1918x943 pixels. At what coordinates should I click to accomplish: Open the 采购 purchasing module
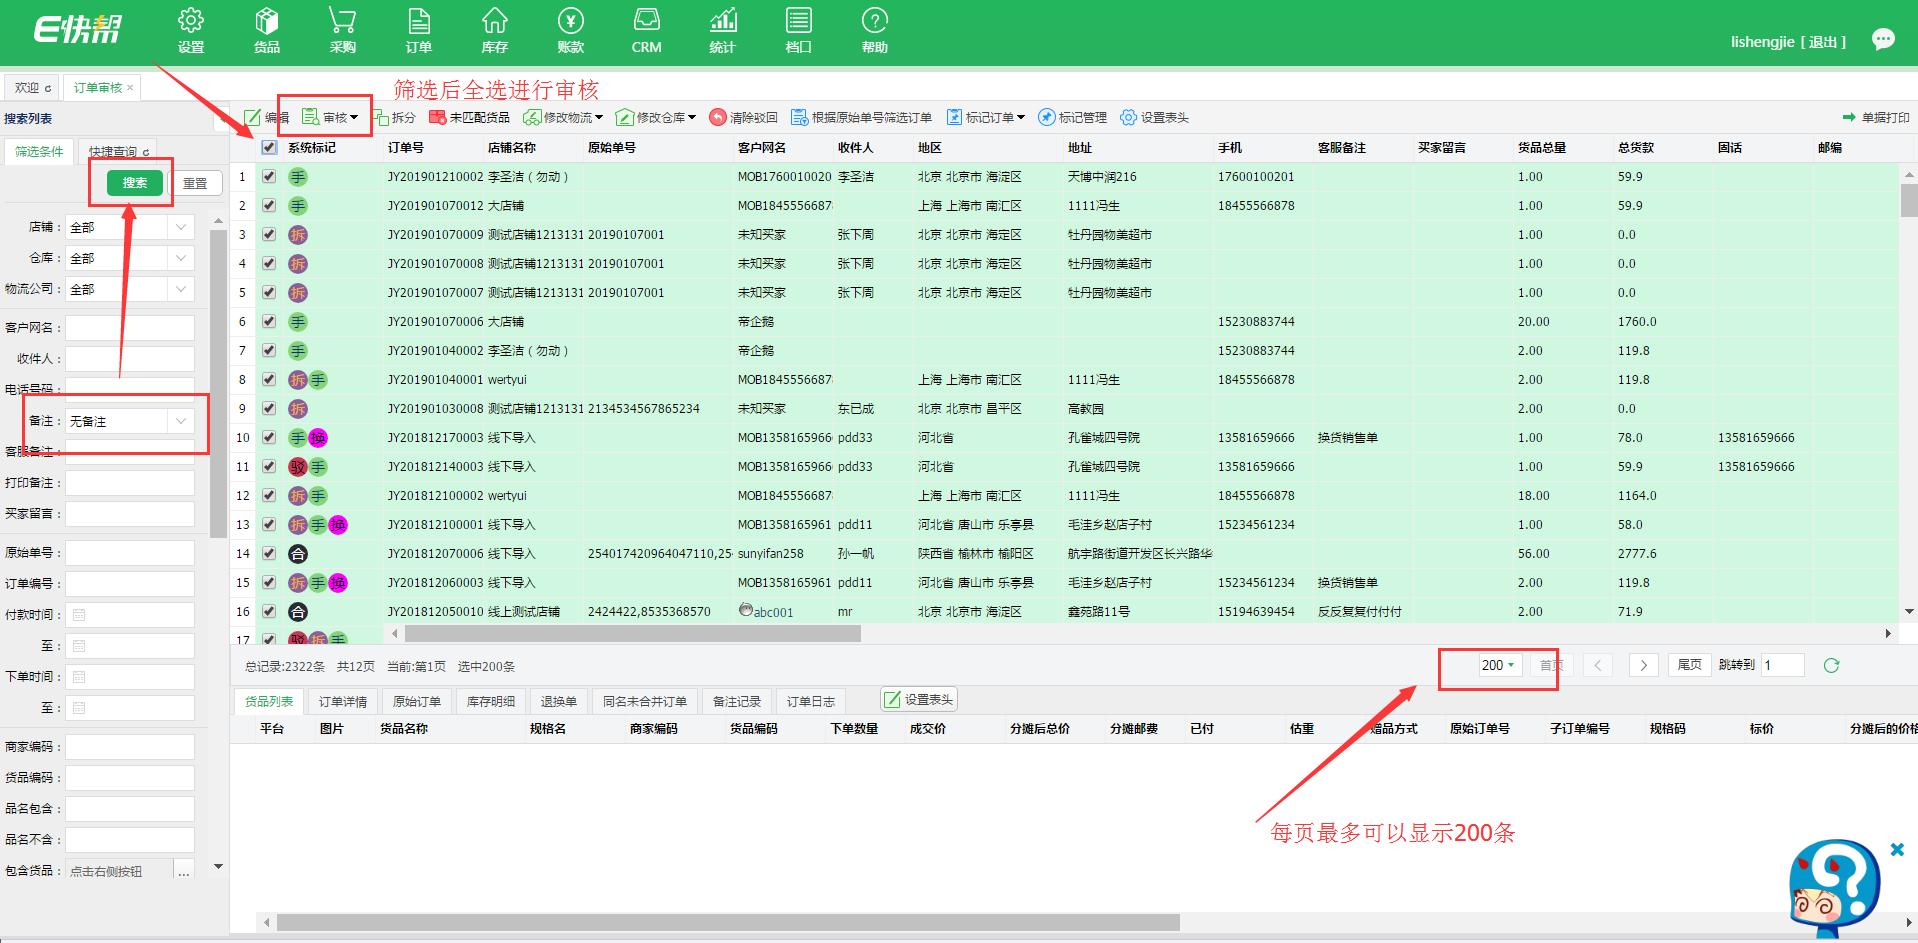[343, 32]
